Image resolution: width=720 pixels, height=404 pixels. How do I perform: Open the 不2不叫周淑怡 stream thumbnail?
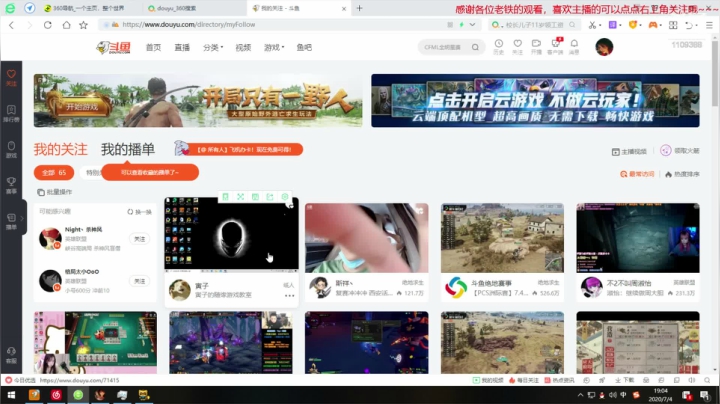point(638,238)
